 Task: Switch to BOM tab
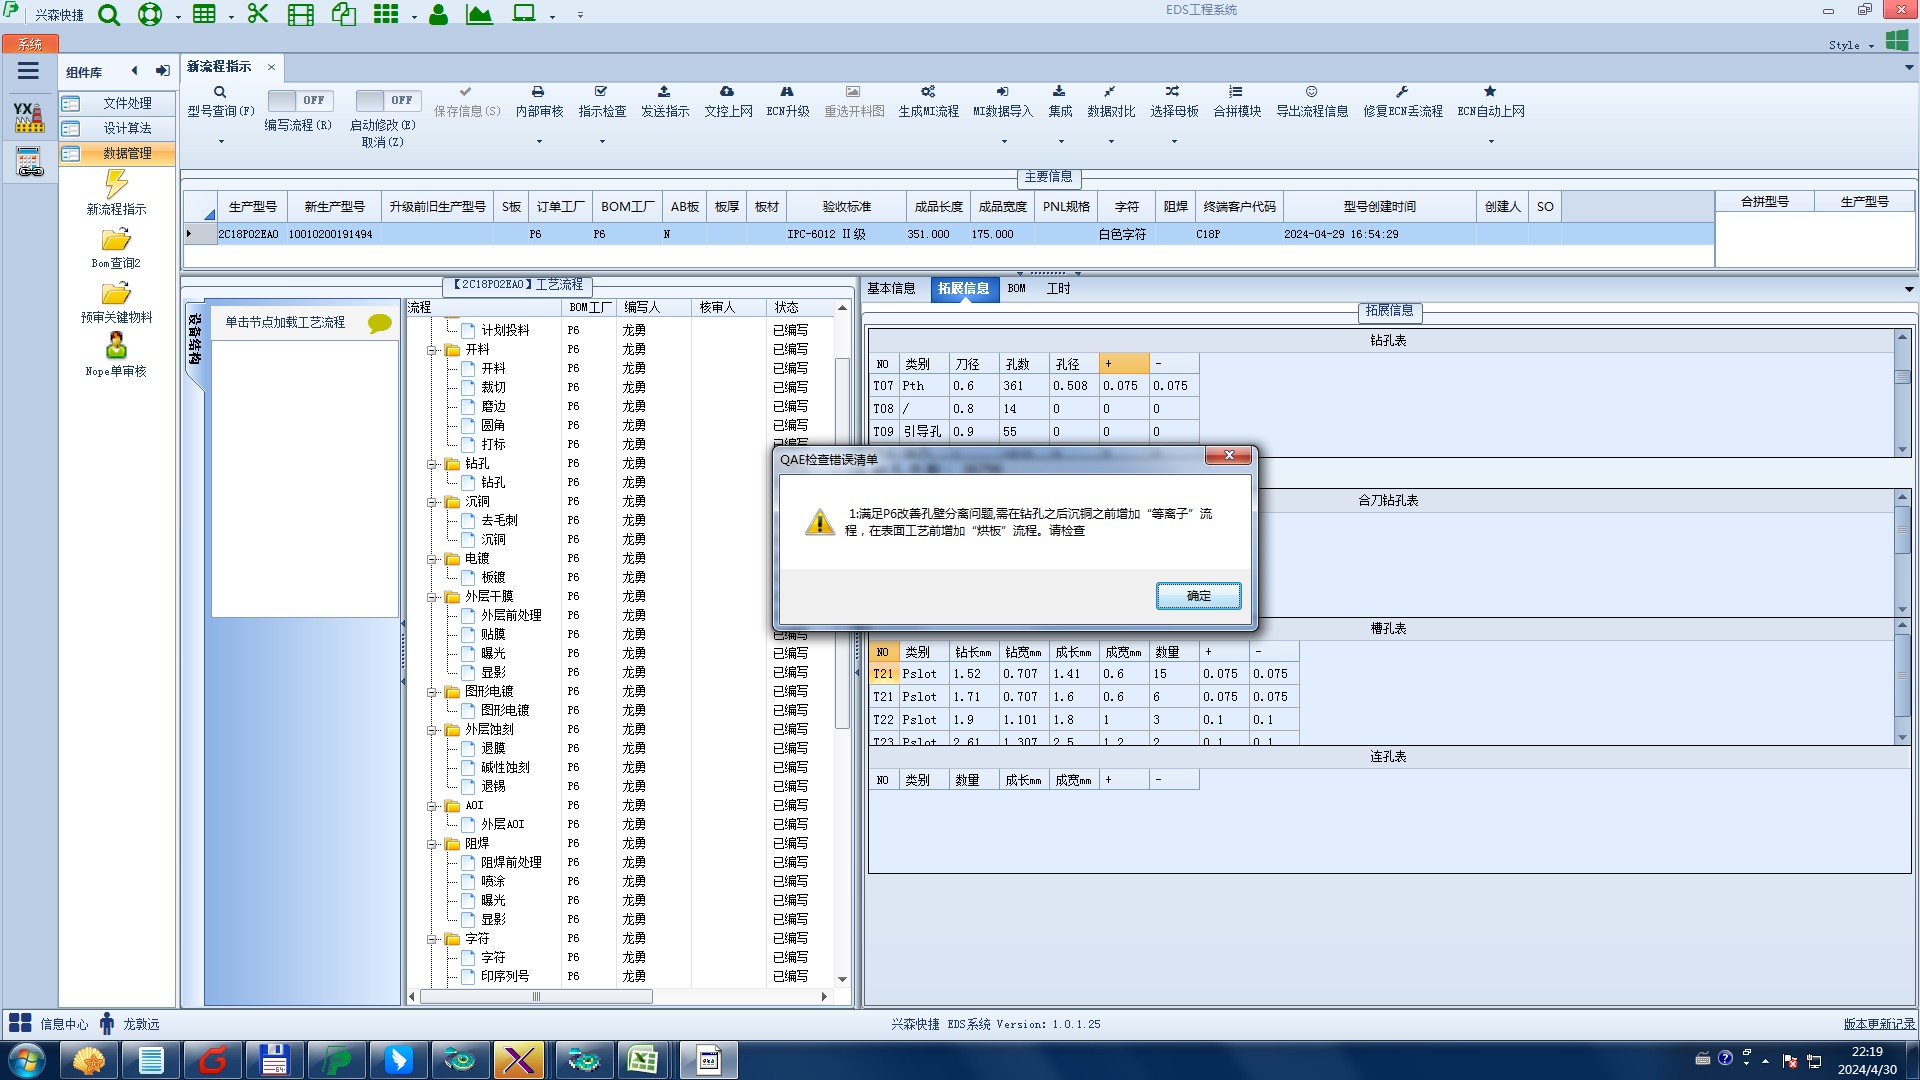click(1016, 288)
